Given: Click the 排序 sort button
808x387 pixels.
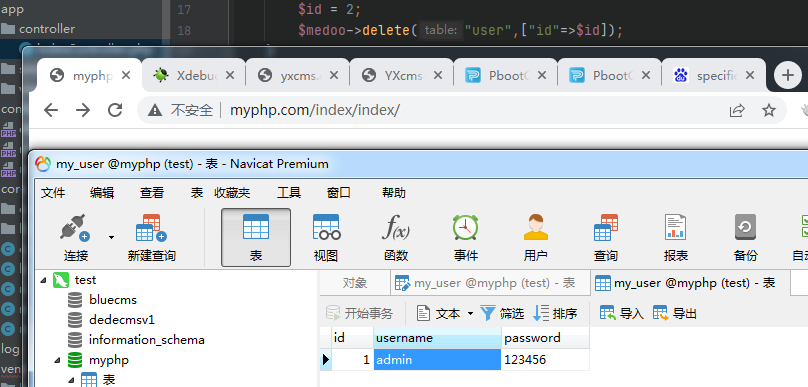Looking at the screenshot, I should [555, 313].
